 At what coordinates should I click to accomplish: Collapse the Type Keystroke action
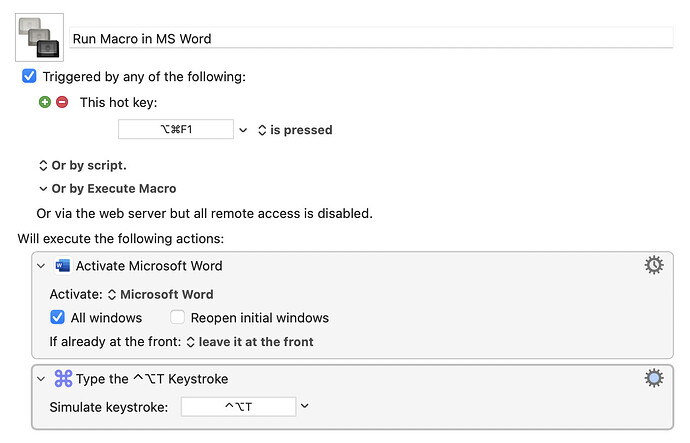41,379
